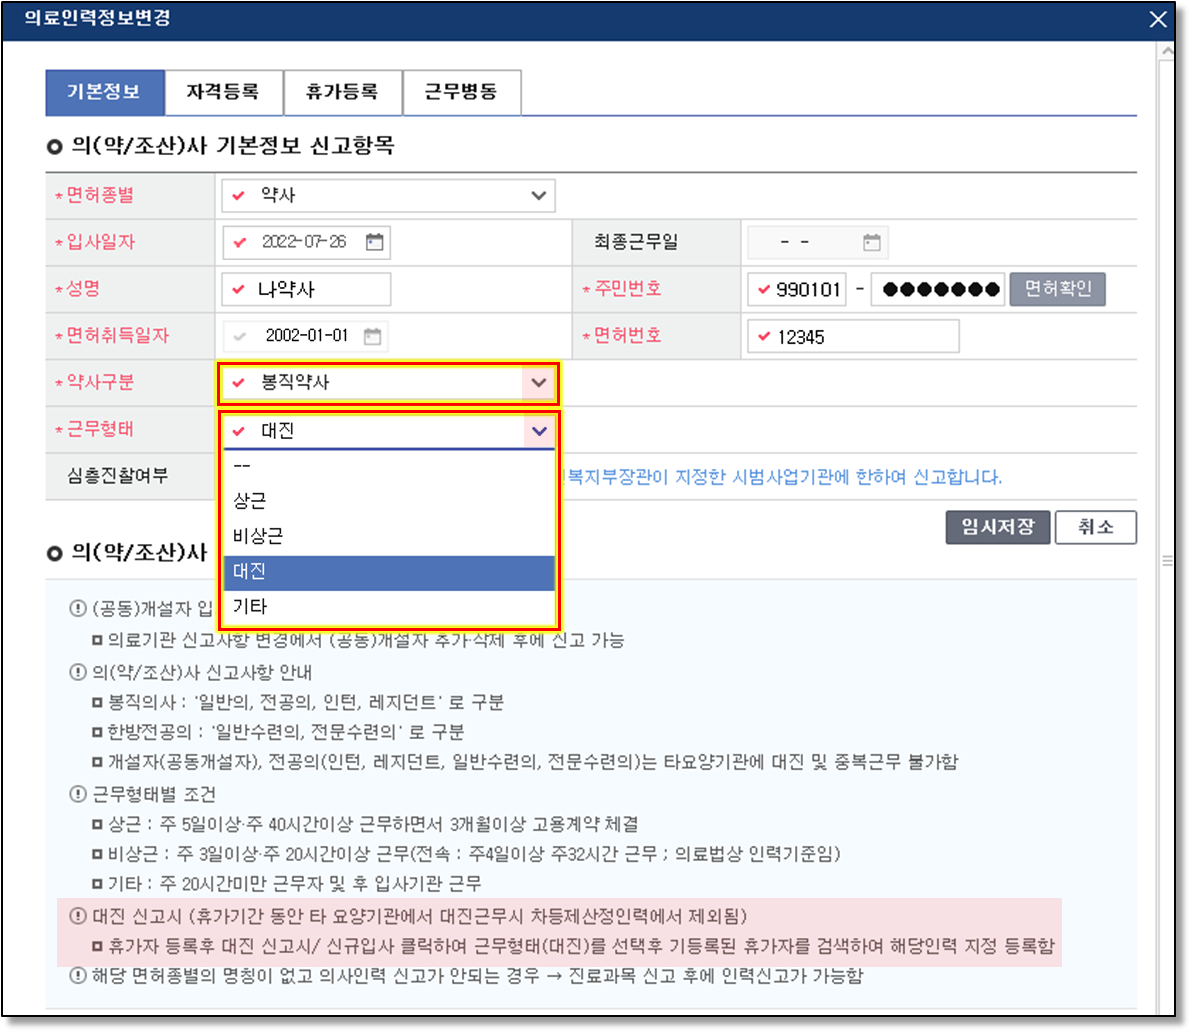Collapse the 근무형태 dropdown showing 대진
Viewport: 1192px width, 1033px height.
(539, 431)
